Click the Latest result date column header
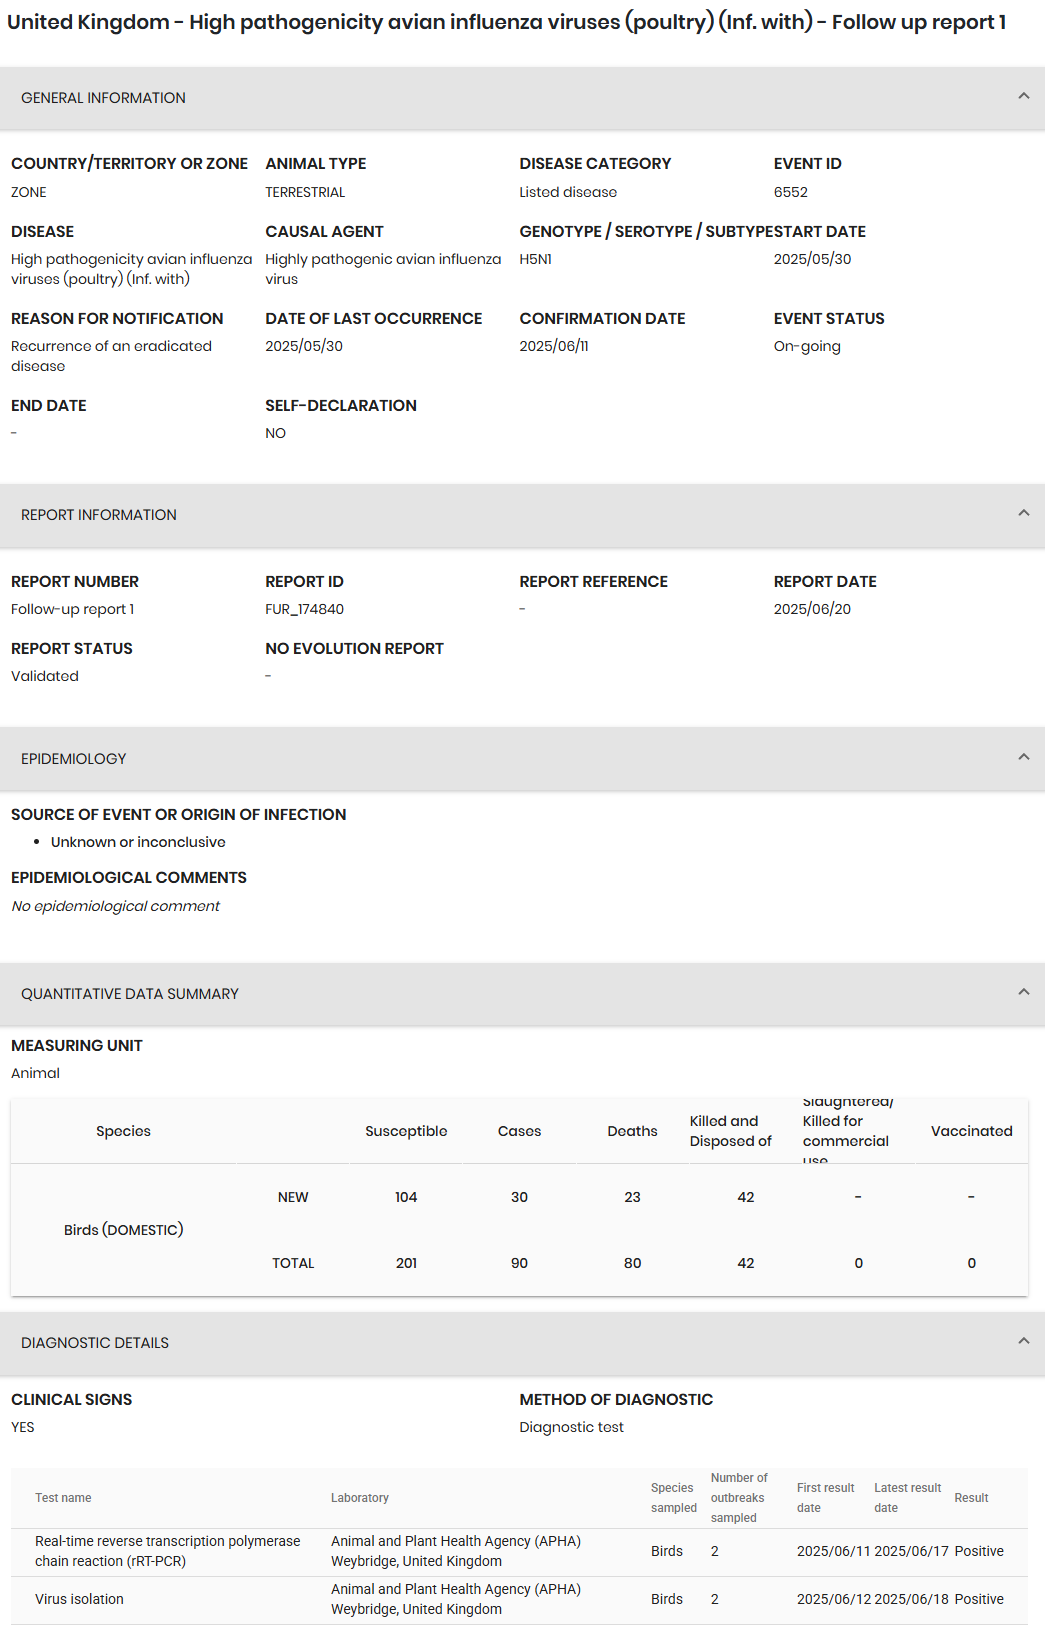The height and width of the screenshot is (1630, 1045). click(908, 1498)
